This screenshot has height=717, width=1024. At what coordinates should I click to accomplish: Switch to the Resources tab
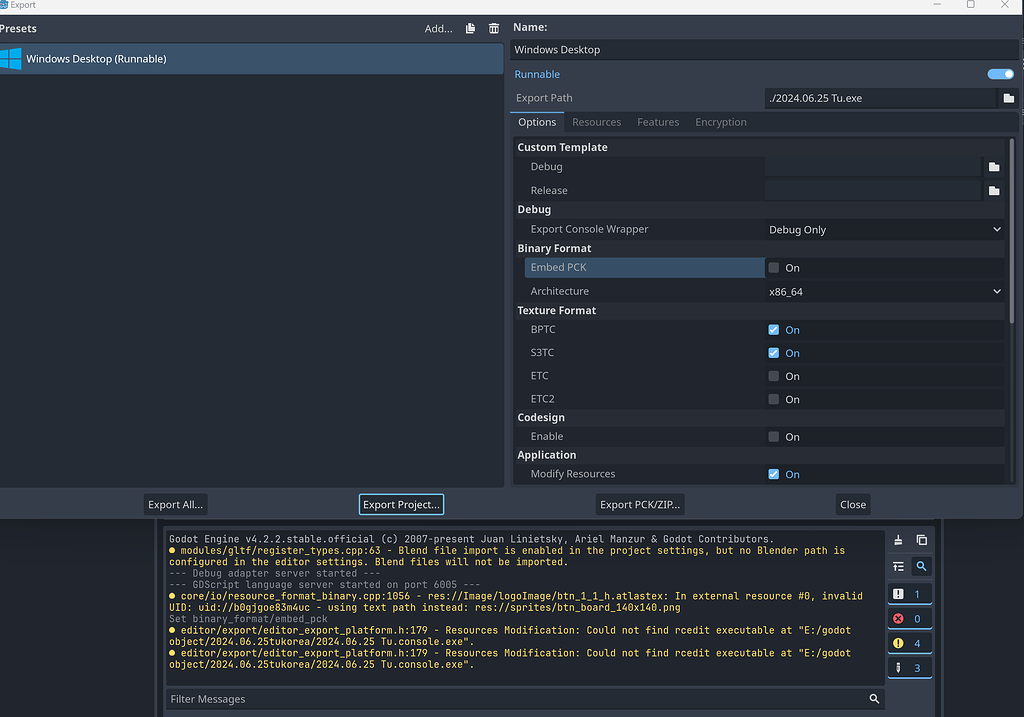(x=596, y=121)
